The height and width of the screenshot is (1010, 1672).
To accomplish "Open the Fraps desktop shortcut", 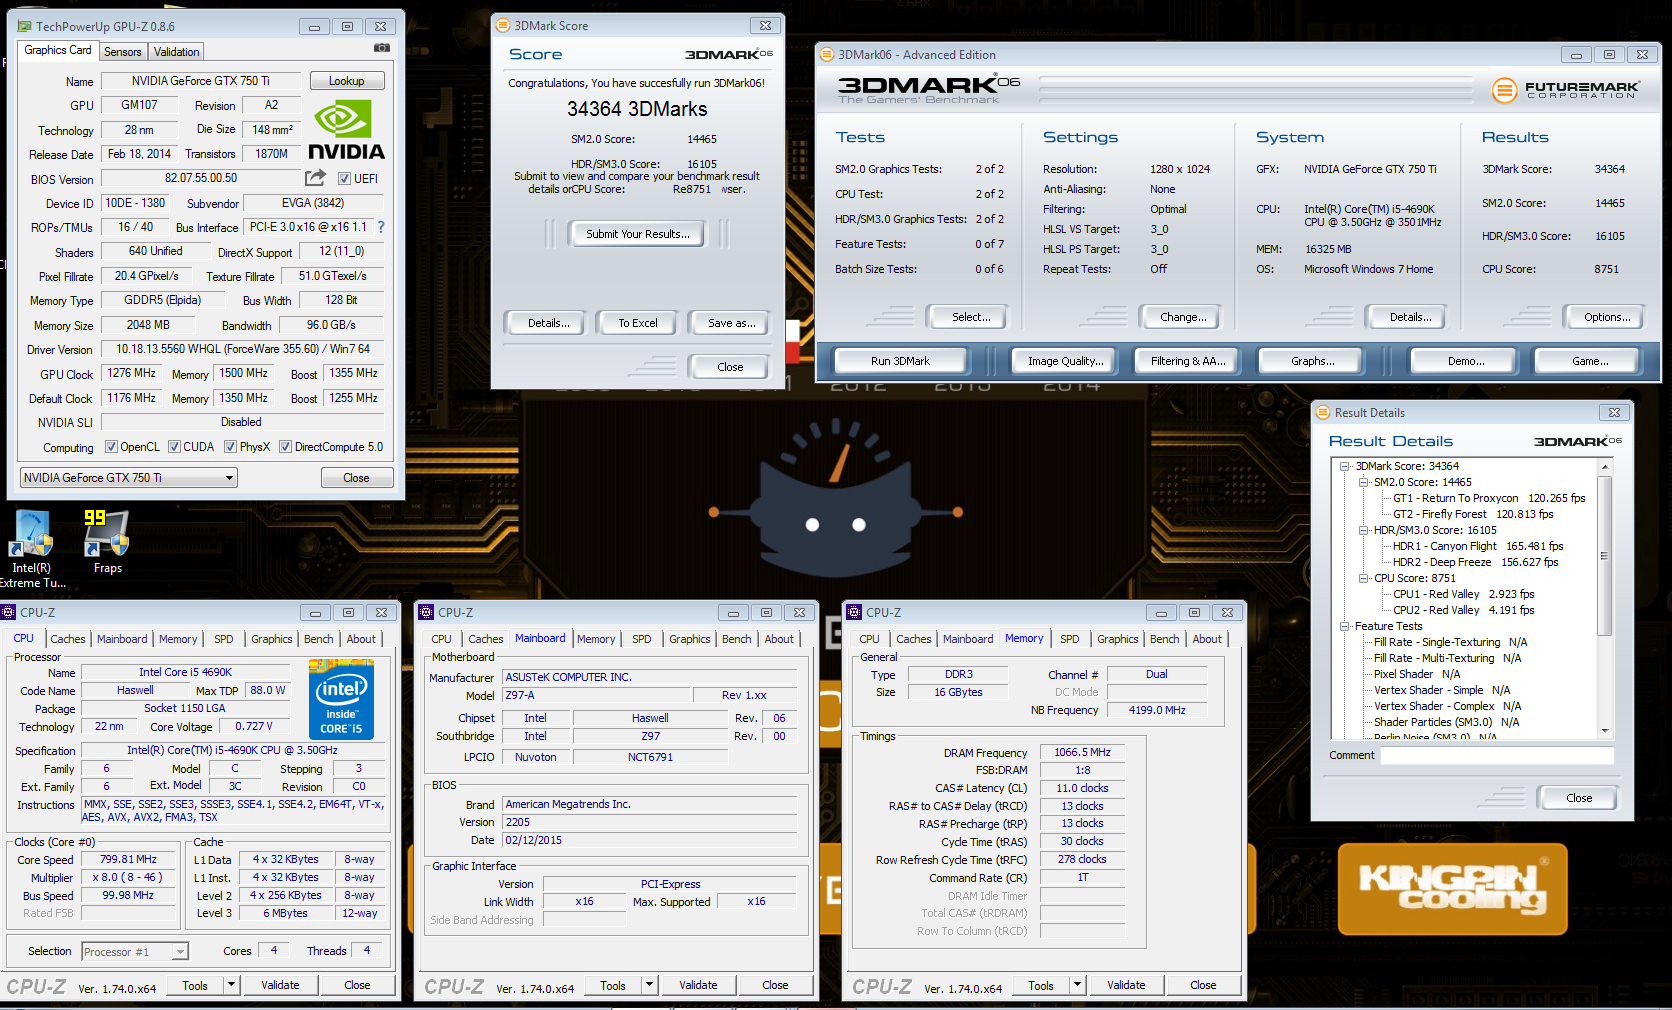I will tap(107, 542).
